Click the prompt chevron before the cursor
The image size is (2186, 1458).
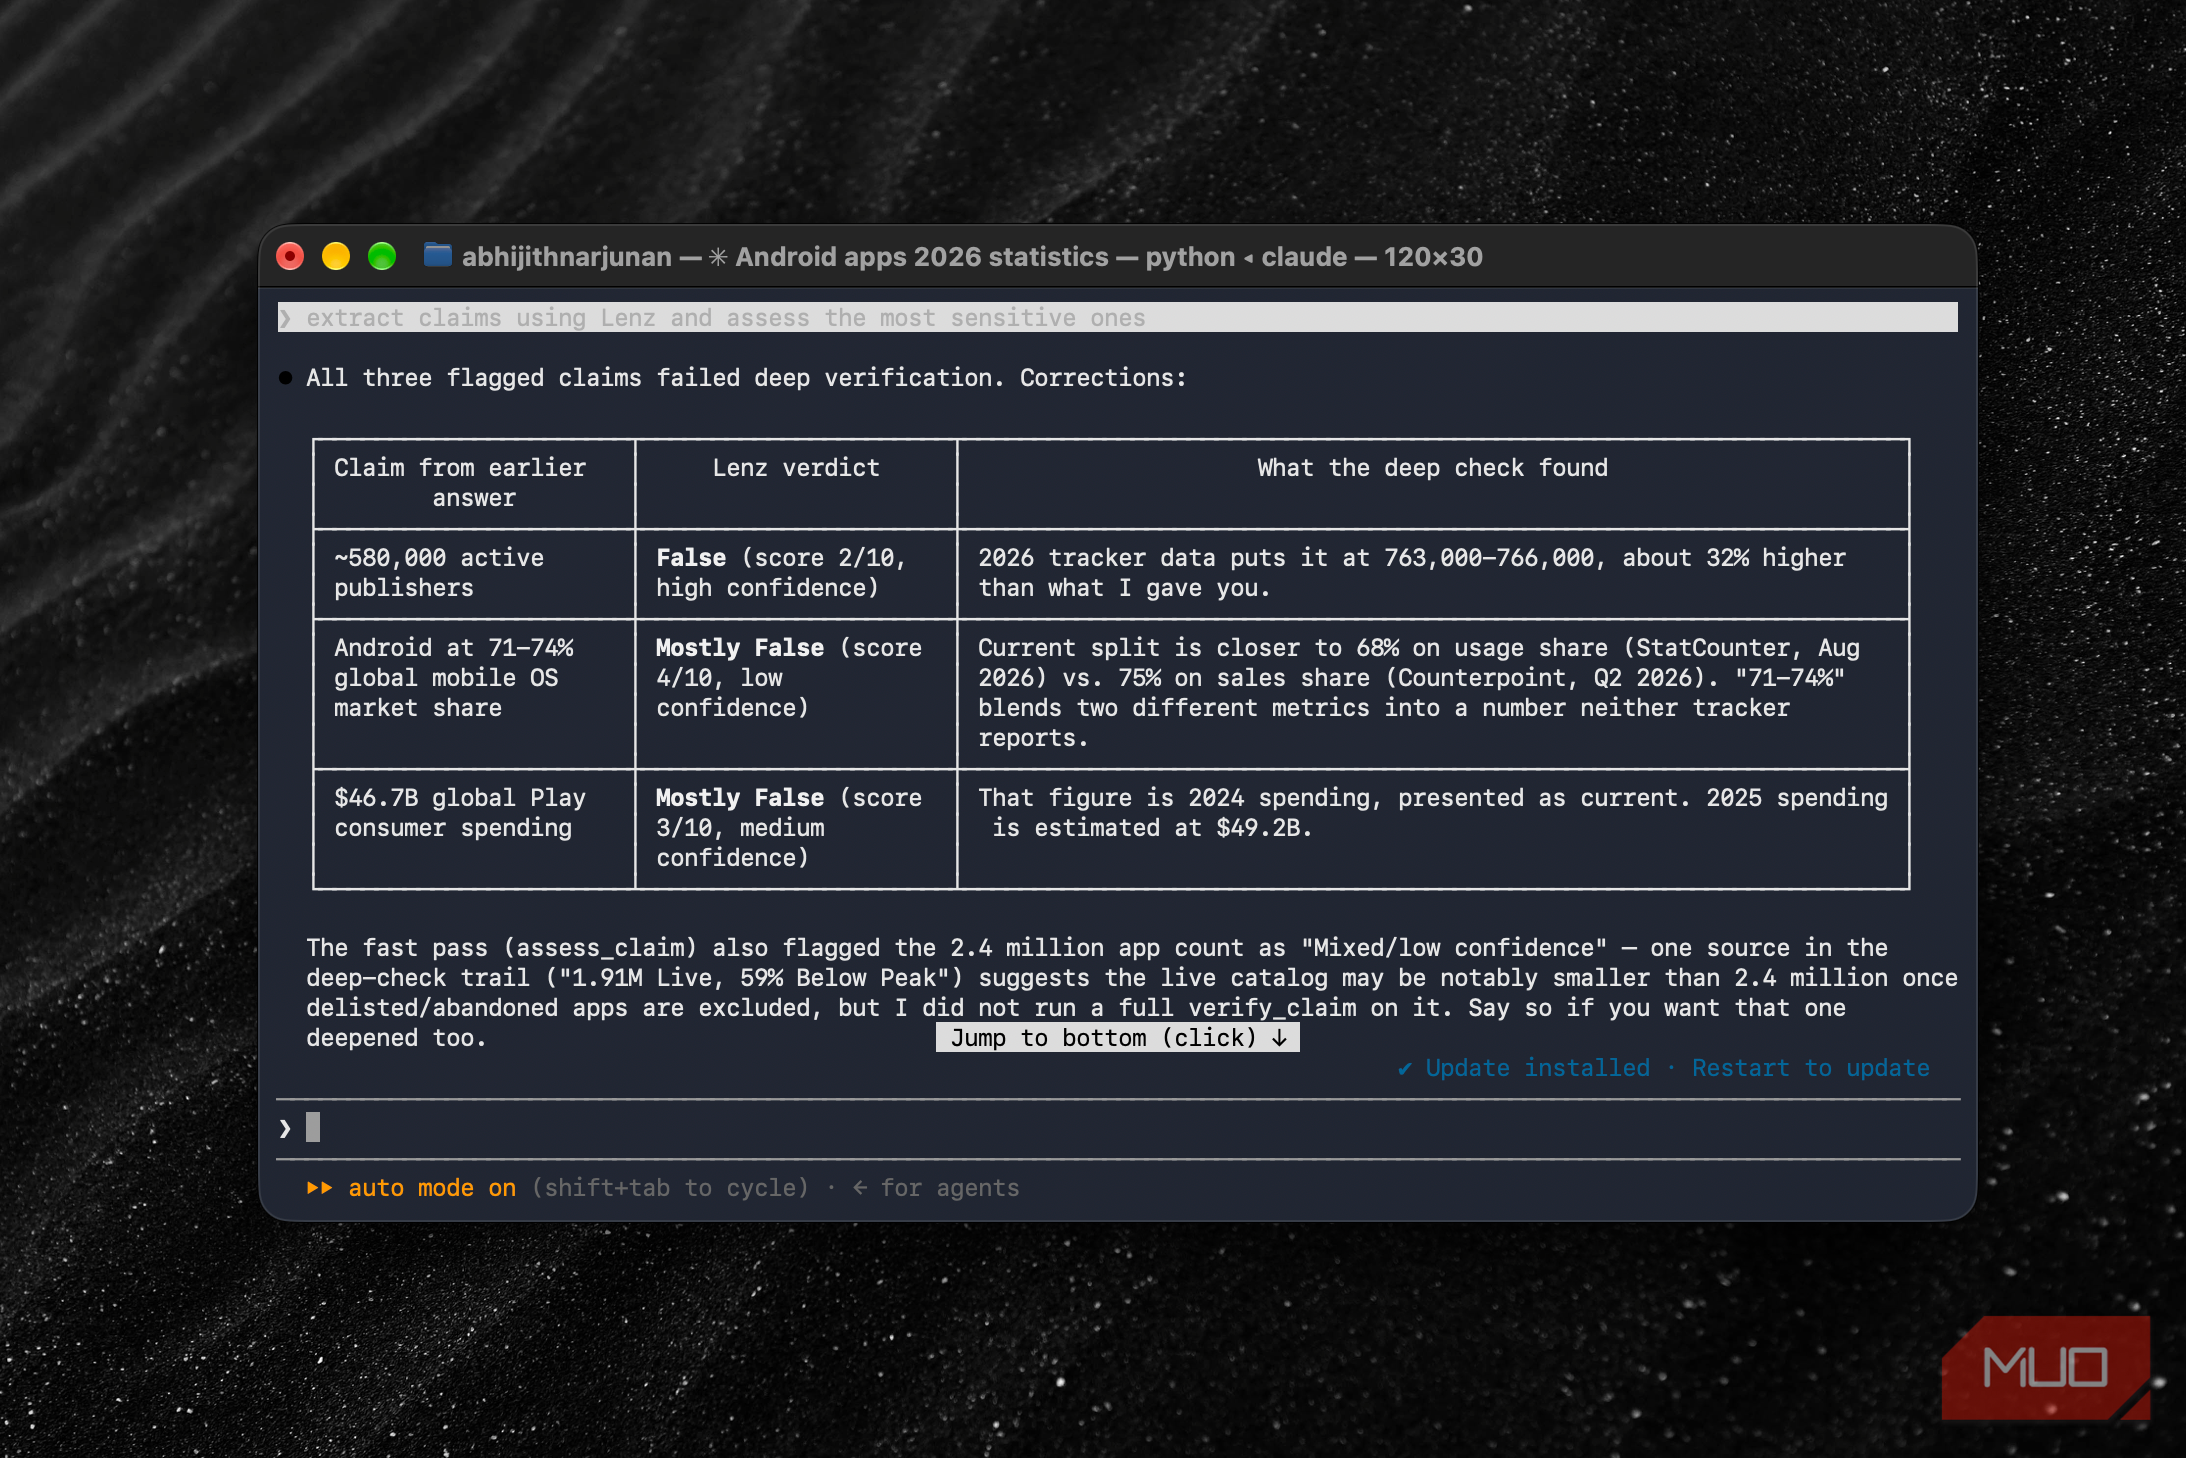[x=285, y=1129]
